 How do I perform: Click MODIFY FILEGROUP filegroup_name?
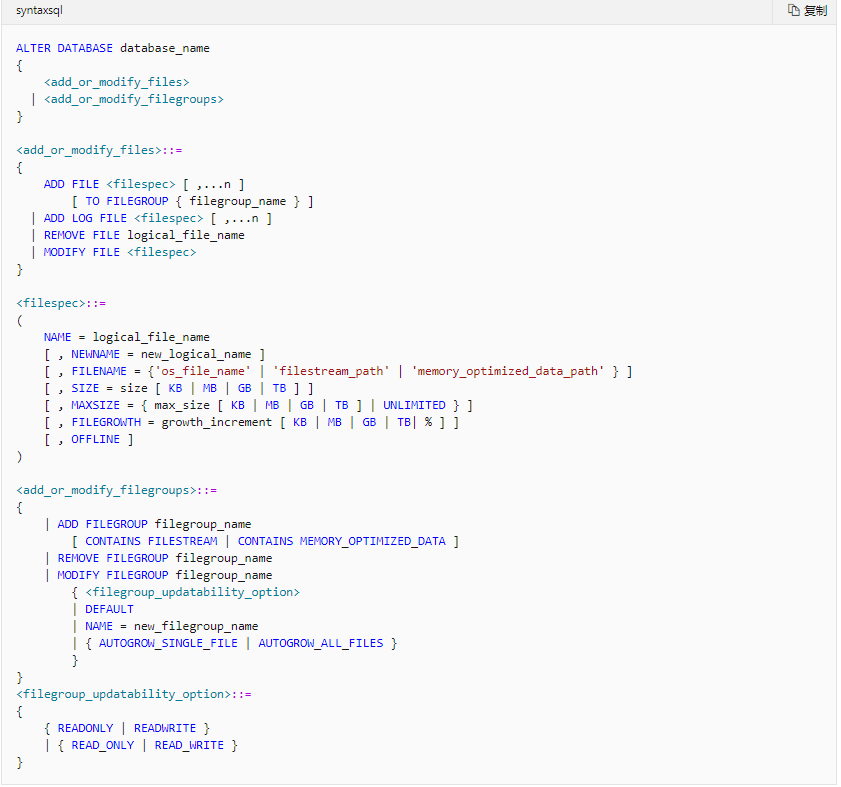click(165, 576)
